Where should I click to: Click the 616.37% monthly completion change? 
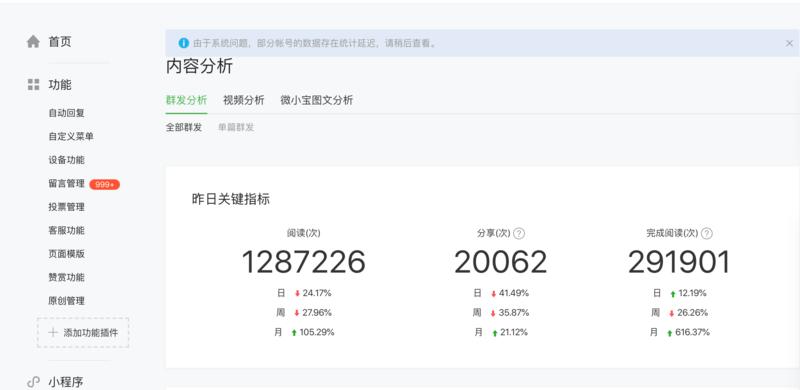point(692,332)
